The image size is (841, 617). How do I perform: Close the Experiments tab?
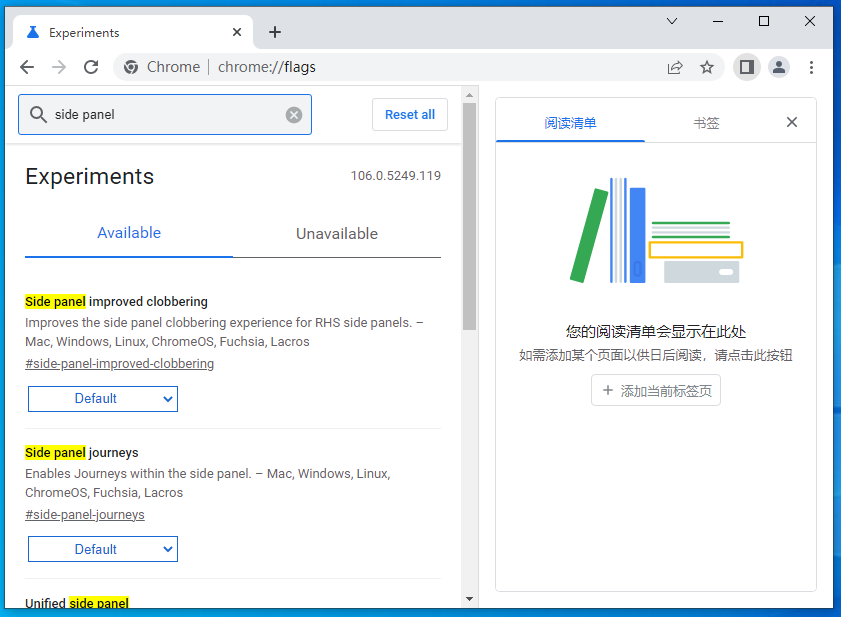[x=237, y=32]
